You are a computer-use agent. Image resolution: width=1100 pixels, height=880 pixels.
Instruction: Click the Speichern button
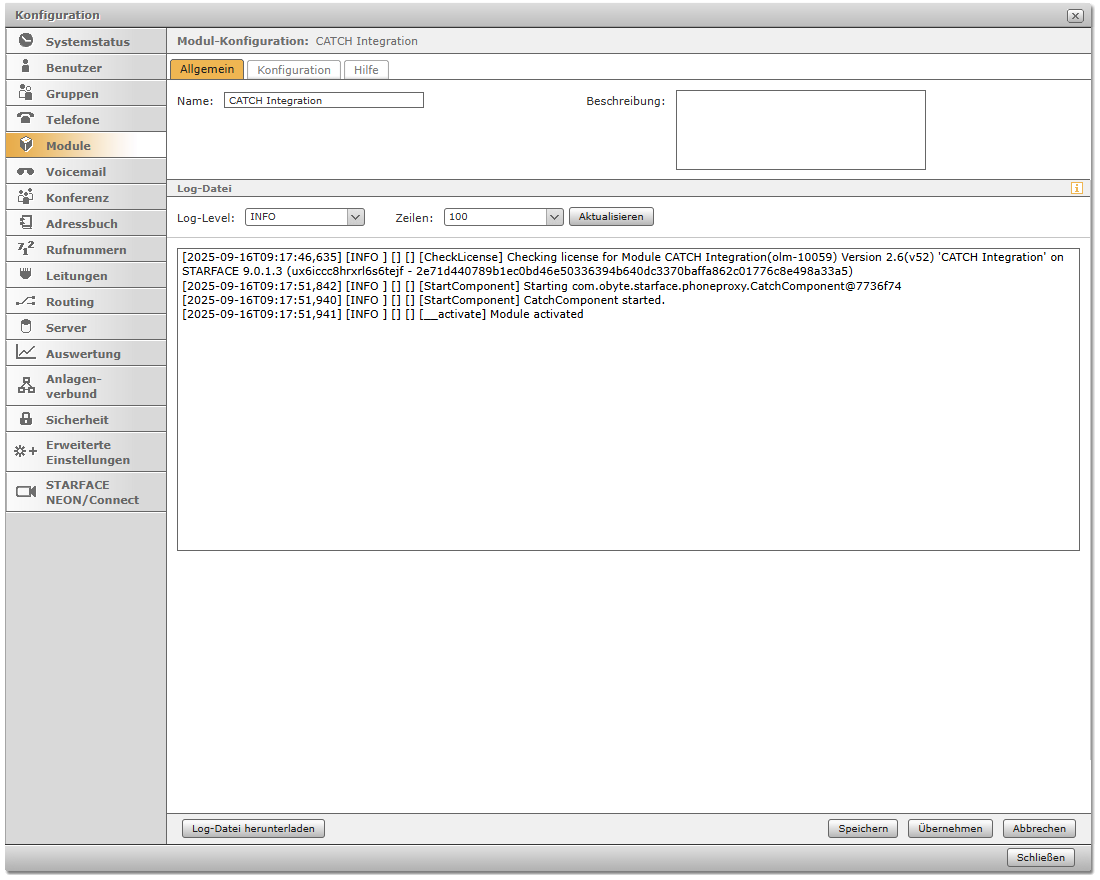tap(863, 828)
